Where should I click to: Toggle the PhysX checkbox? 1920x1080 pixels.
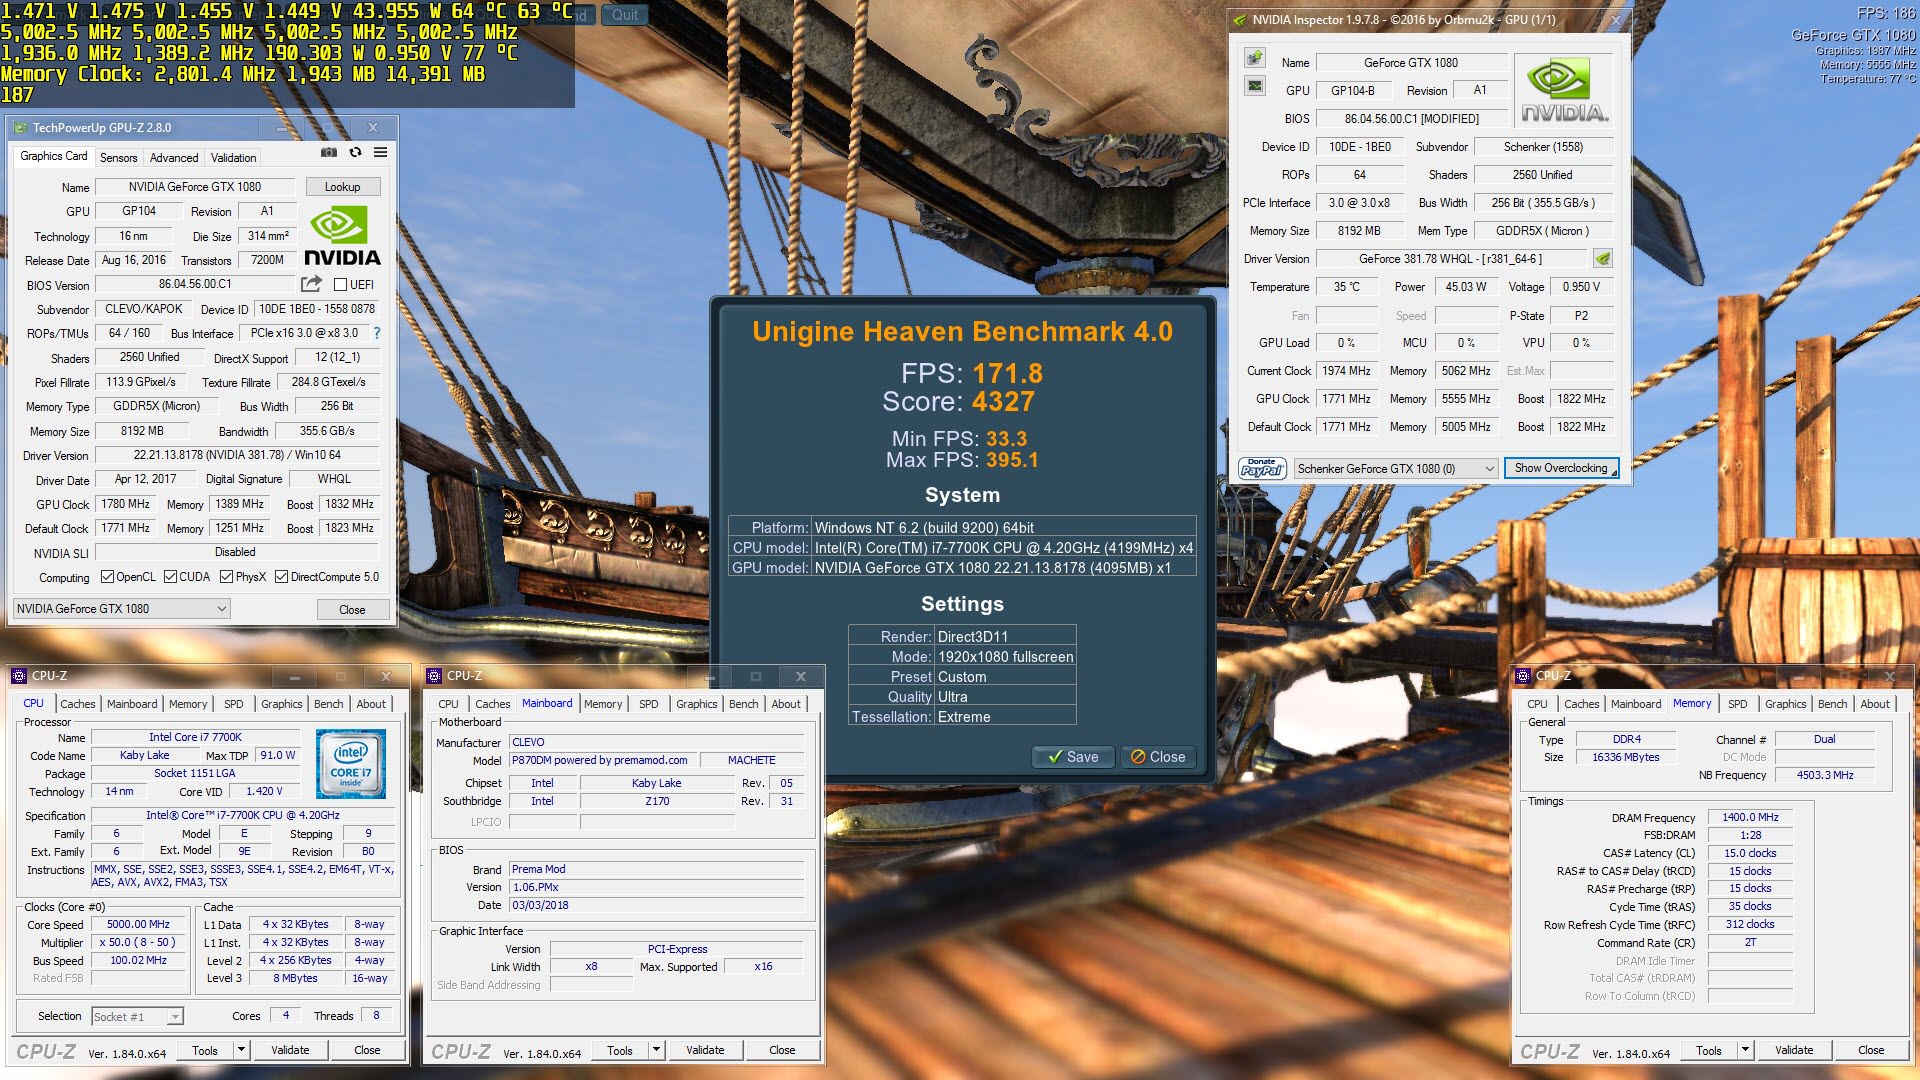tap(227, 577)
